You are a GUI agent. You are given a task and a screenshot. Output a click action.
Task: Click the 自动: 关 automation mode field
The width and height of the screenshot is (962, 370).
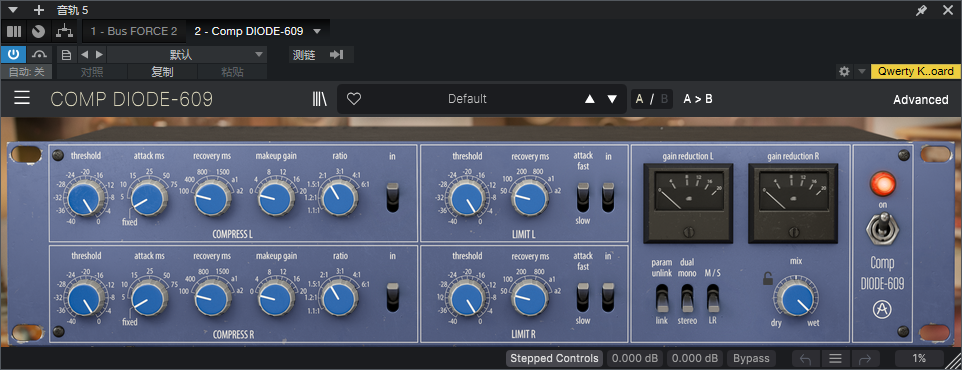coord(26,72)
